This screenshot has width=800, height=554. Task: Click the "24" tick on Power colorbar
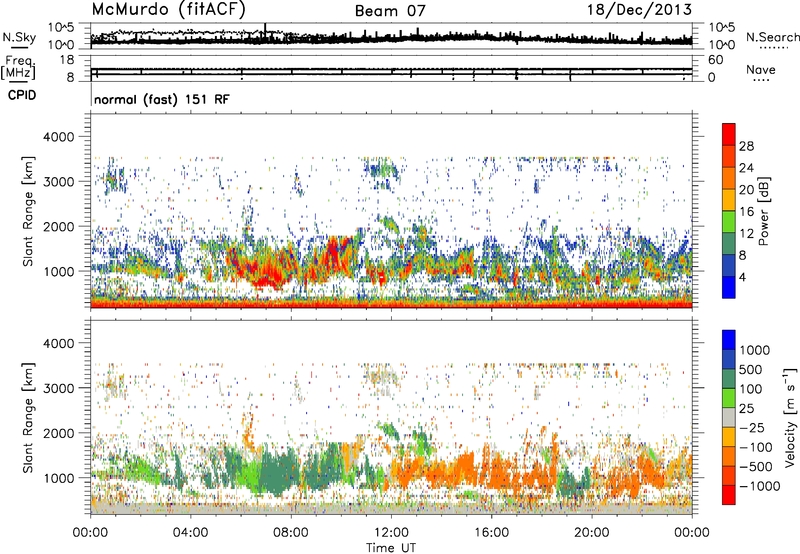[x=746, y=168]
